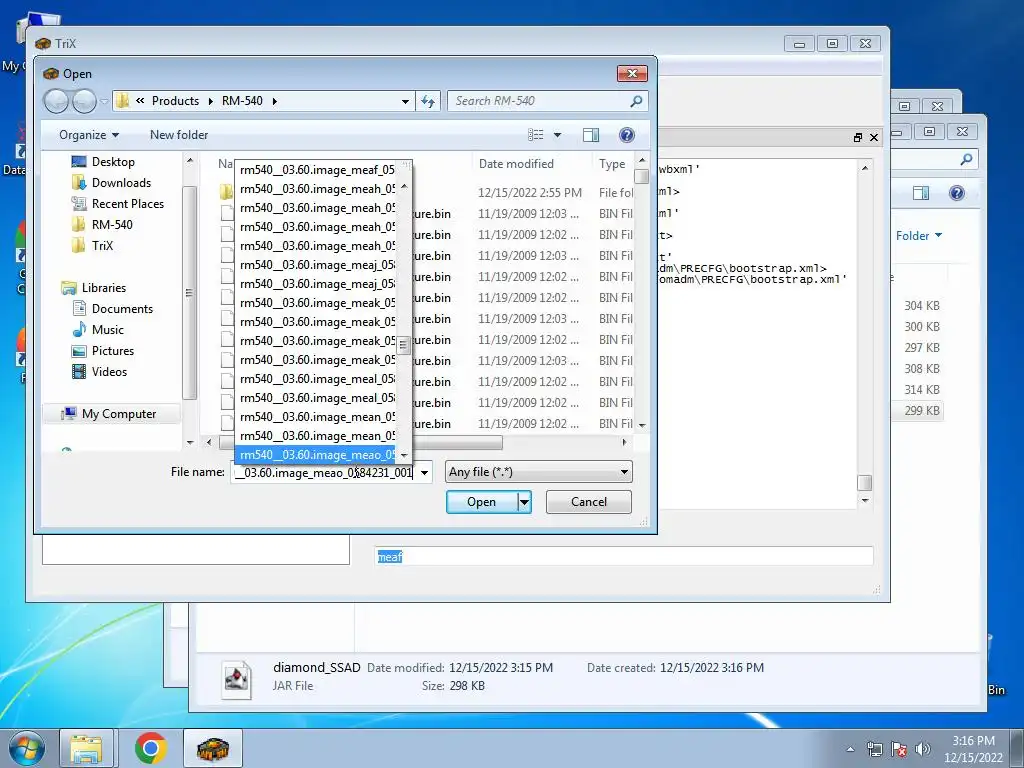The height and width of the screenshot is (768, 1024).
Task: Open the help icon in Open dialog toolbar
Action: click(626, 135)
